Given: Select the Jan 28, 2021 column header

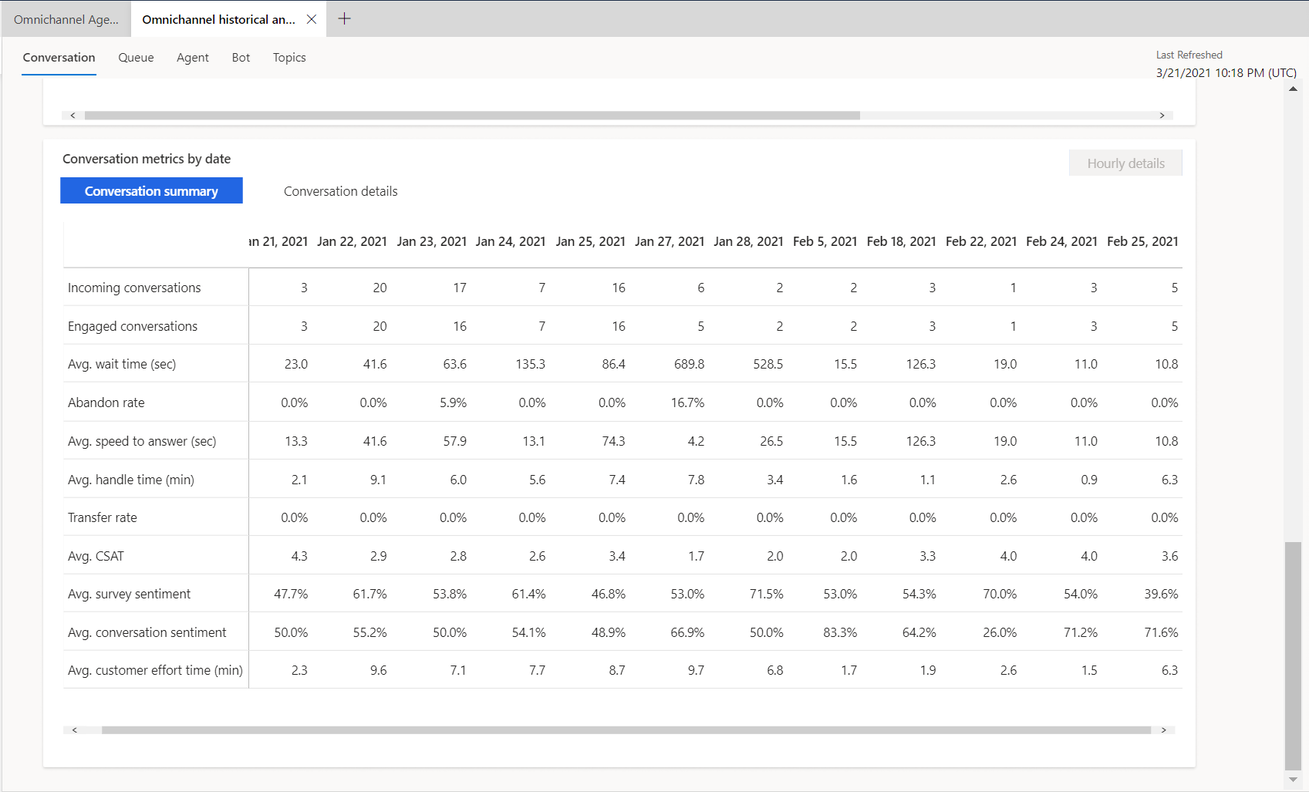Looking at the screenshot, I should click(x=748, y=241).
